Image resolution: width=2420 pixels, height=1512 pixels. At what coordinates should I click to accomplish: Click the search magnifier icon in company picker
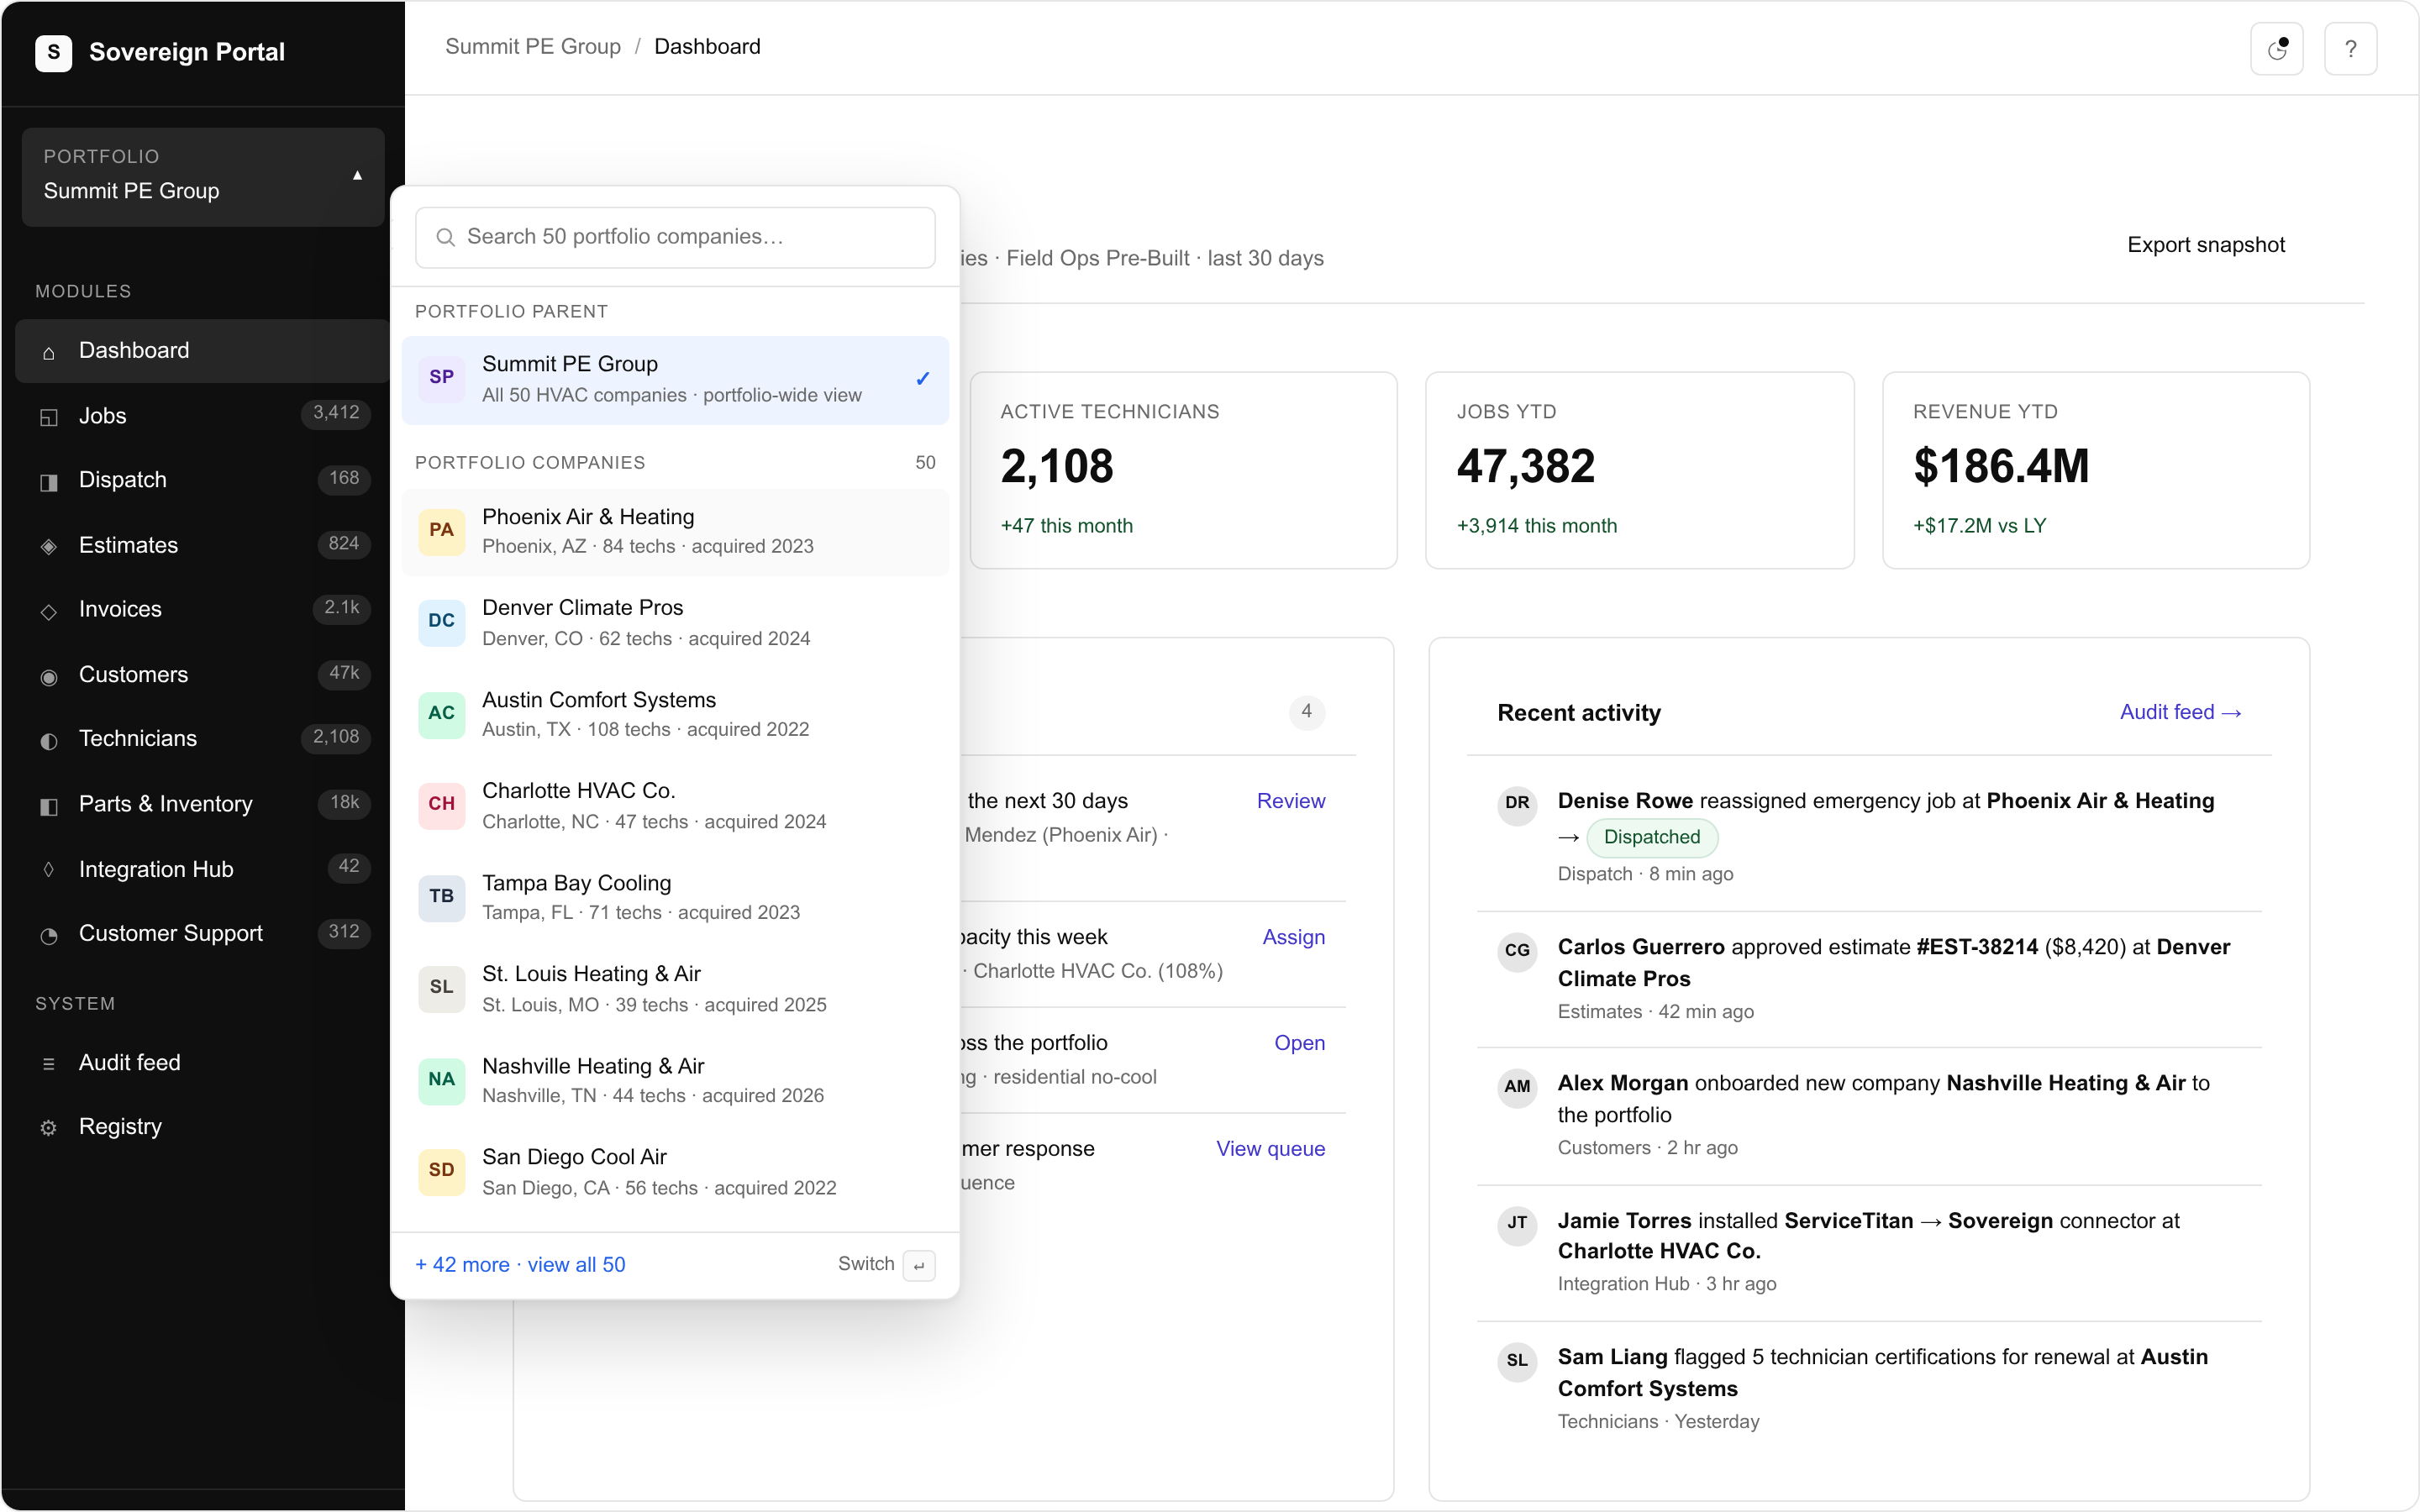[x=446, y=237]
